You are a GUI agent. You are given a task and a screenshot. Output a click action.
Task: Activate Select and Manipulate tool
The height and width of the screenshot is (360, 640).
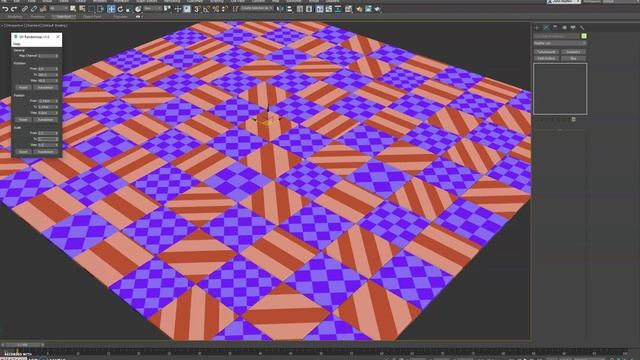point(178,9)
